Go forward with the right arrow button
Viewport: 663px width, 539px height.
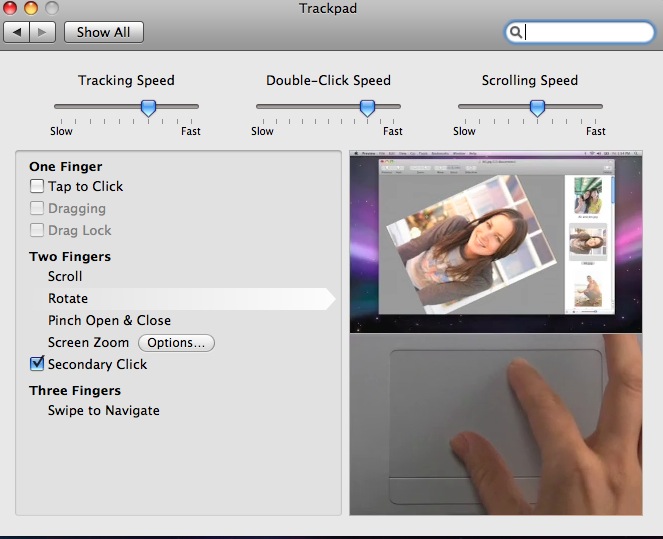coord(42,32)
